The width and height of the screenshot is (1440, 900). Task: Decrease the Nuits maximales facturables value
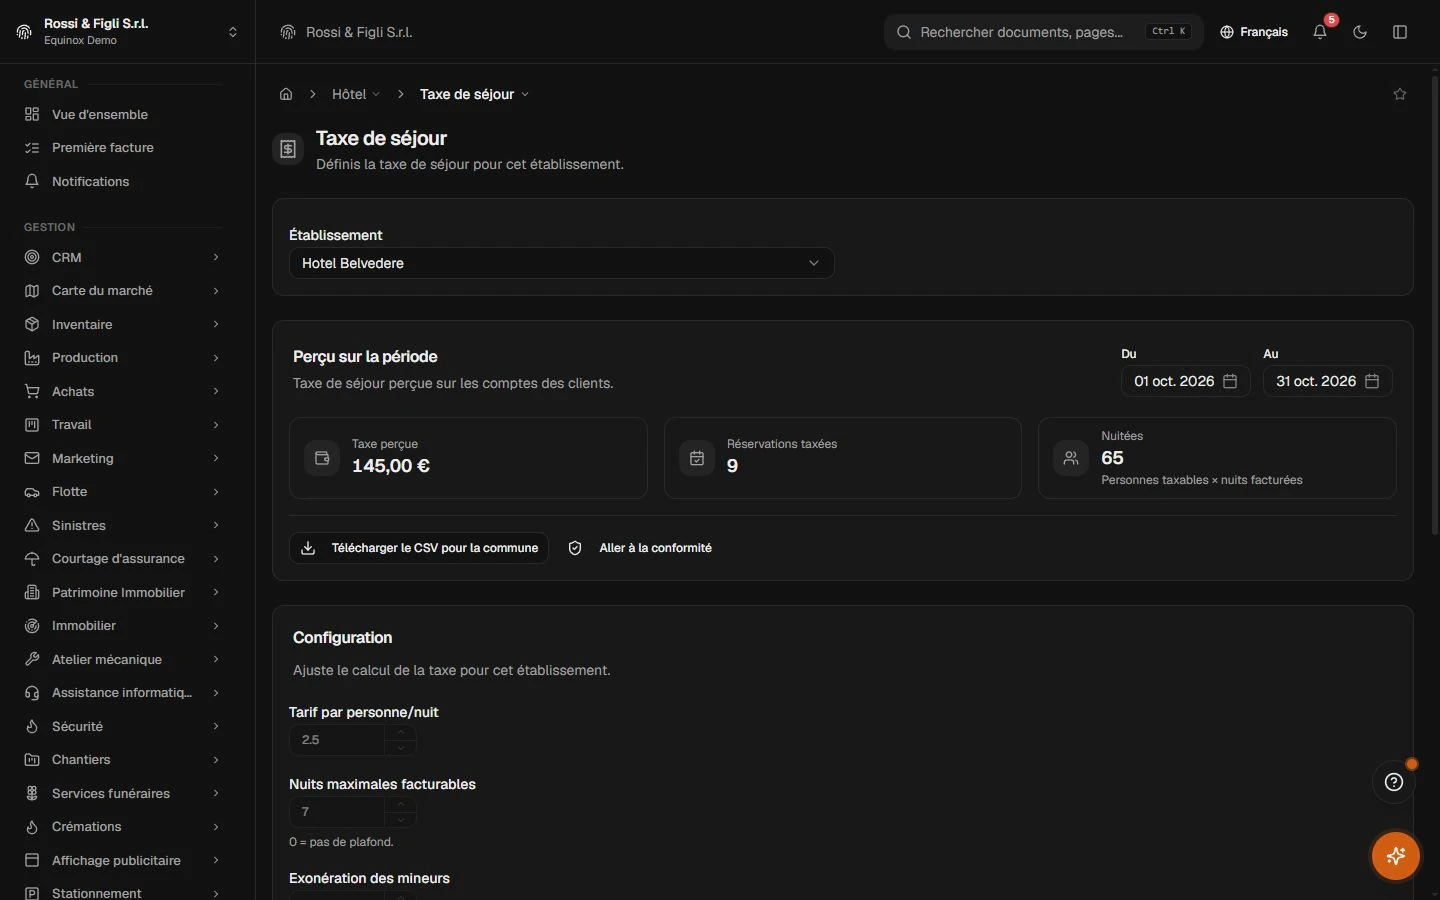pyautogui.click(x=401, y=820)
